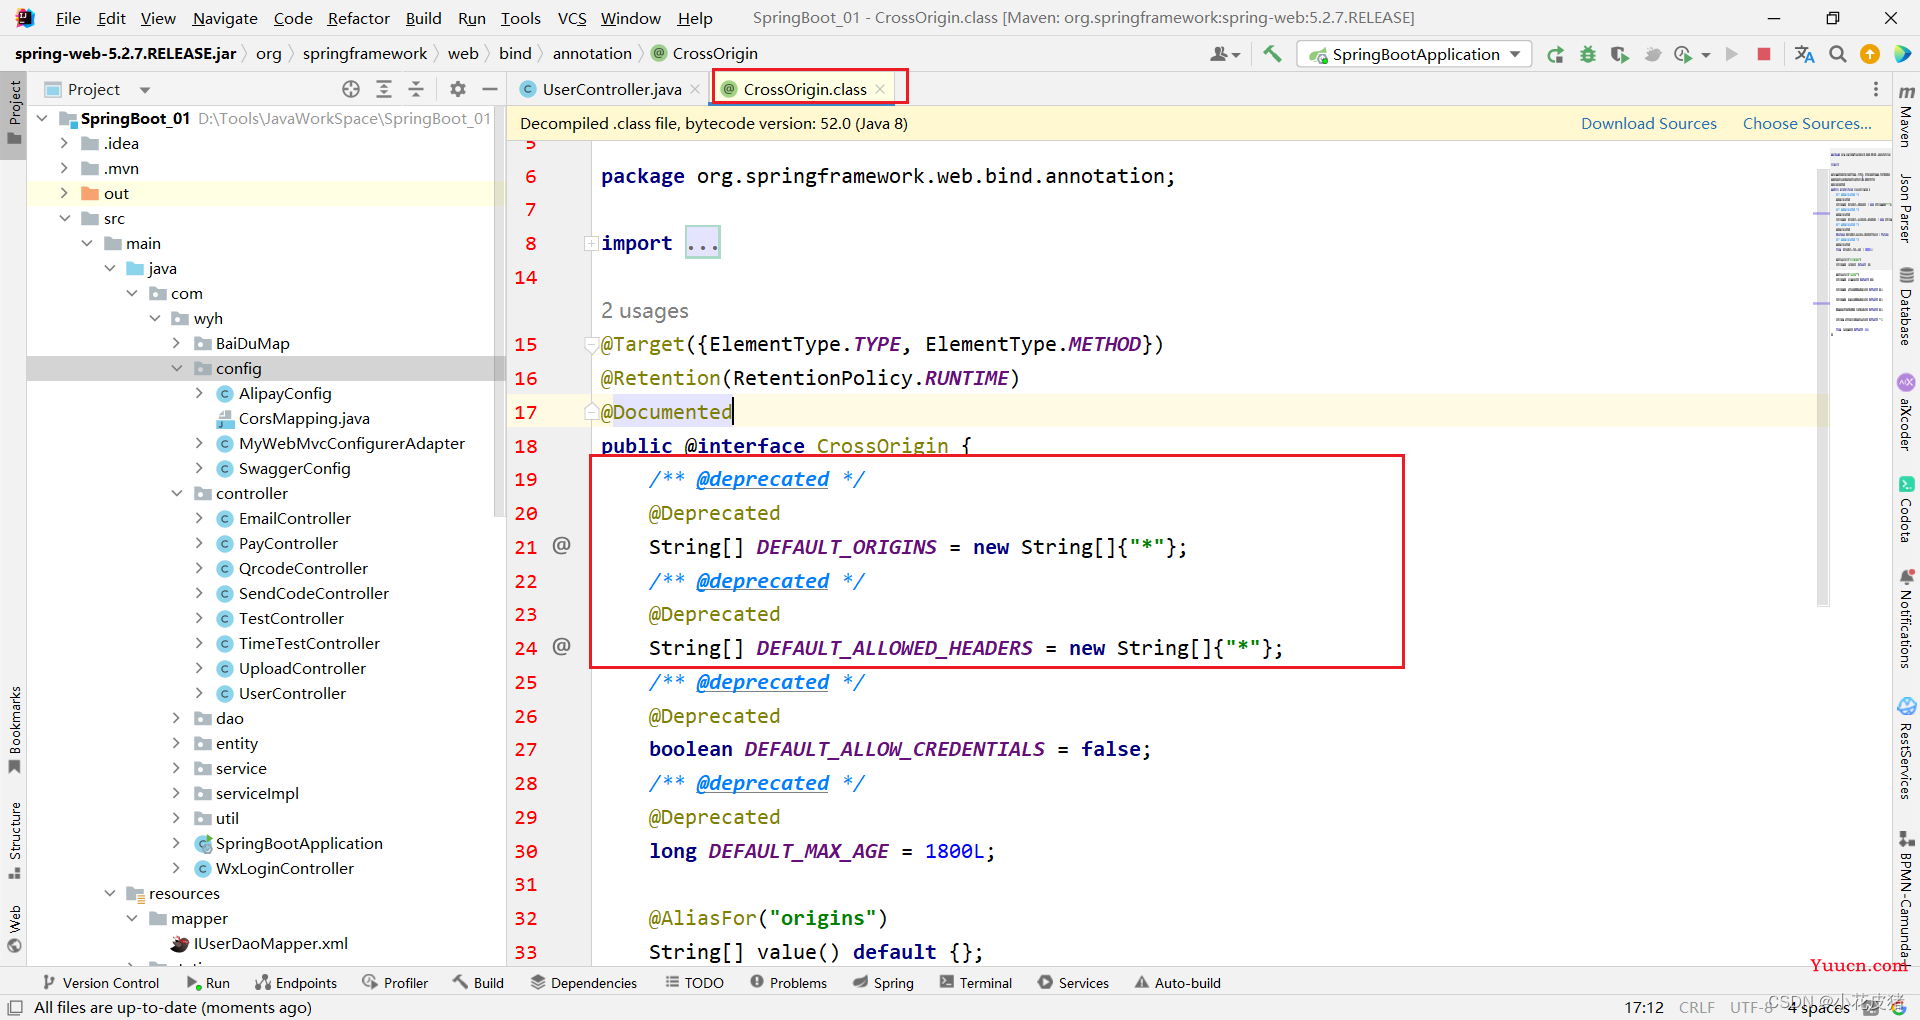Expand the dao package node

(177, 718)
